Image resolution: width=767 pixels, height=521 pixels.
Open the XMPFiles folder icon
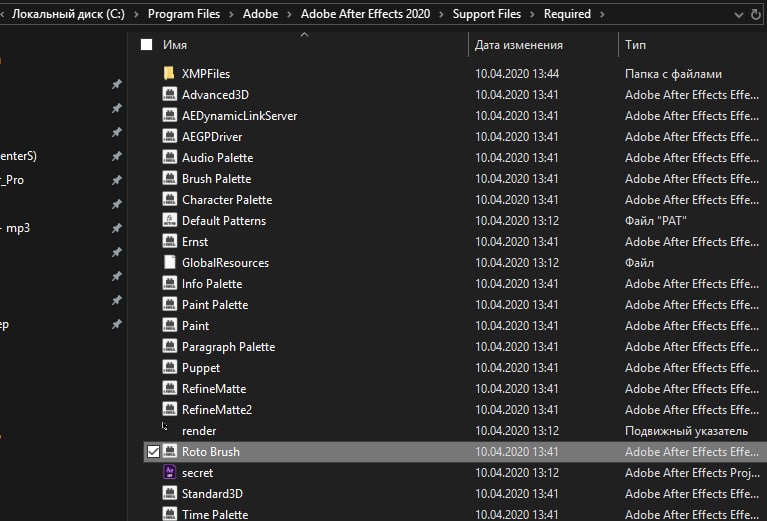point(169,73)
